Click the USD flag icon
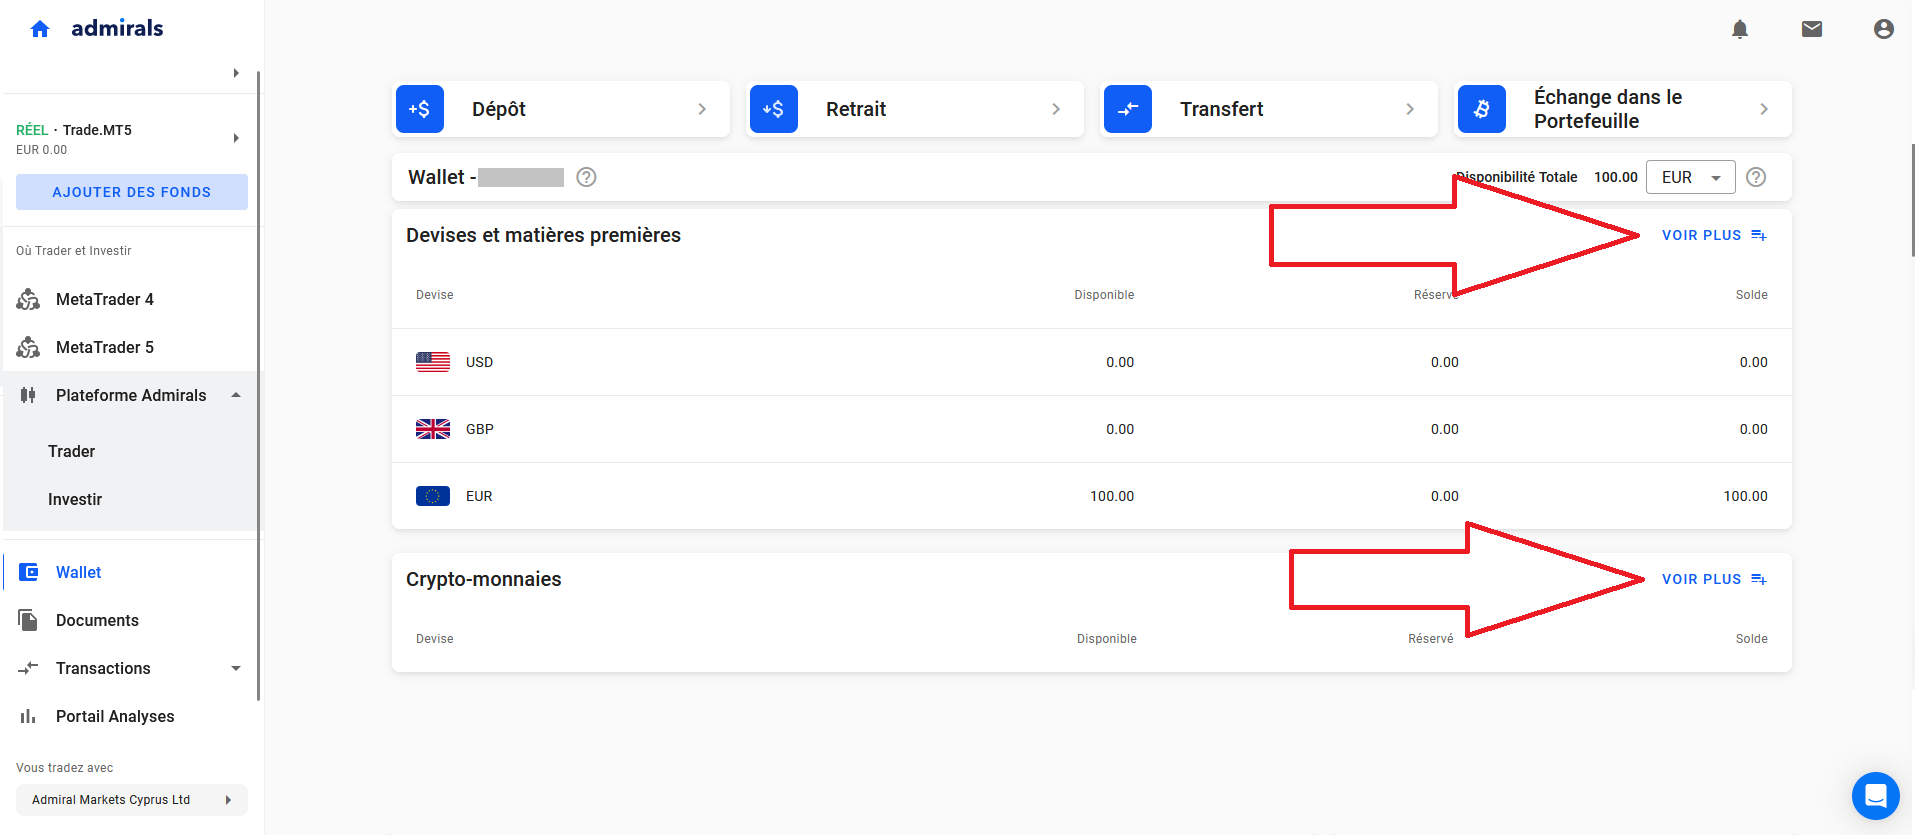Screen dimensions: 1915x835 point(433,362)
